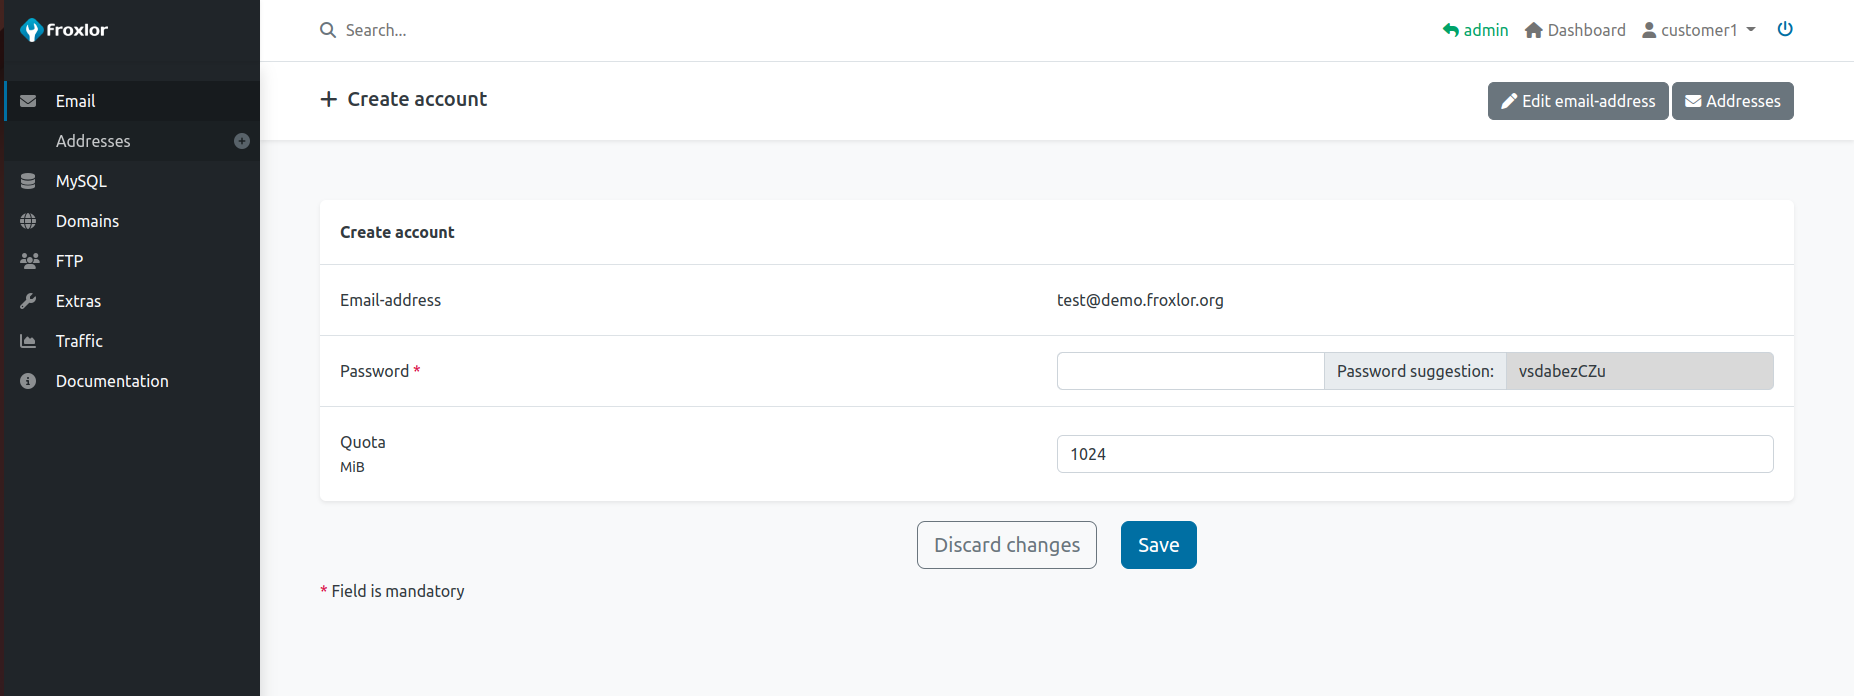Switch back to admin account

[1475, 30]
